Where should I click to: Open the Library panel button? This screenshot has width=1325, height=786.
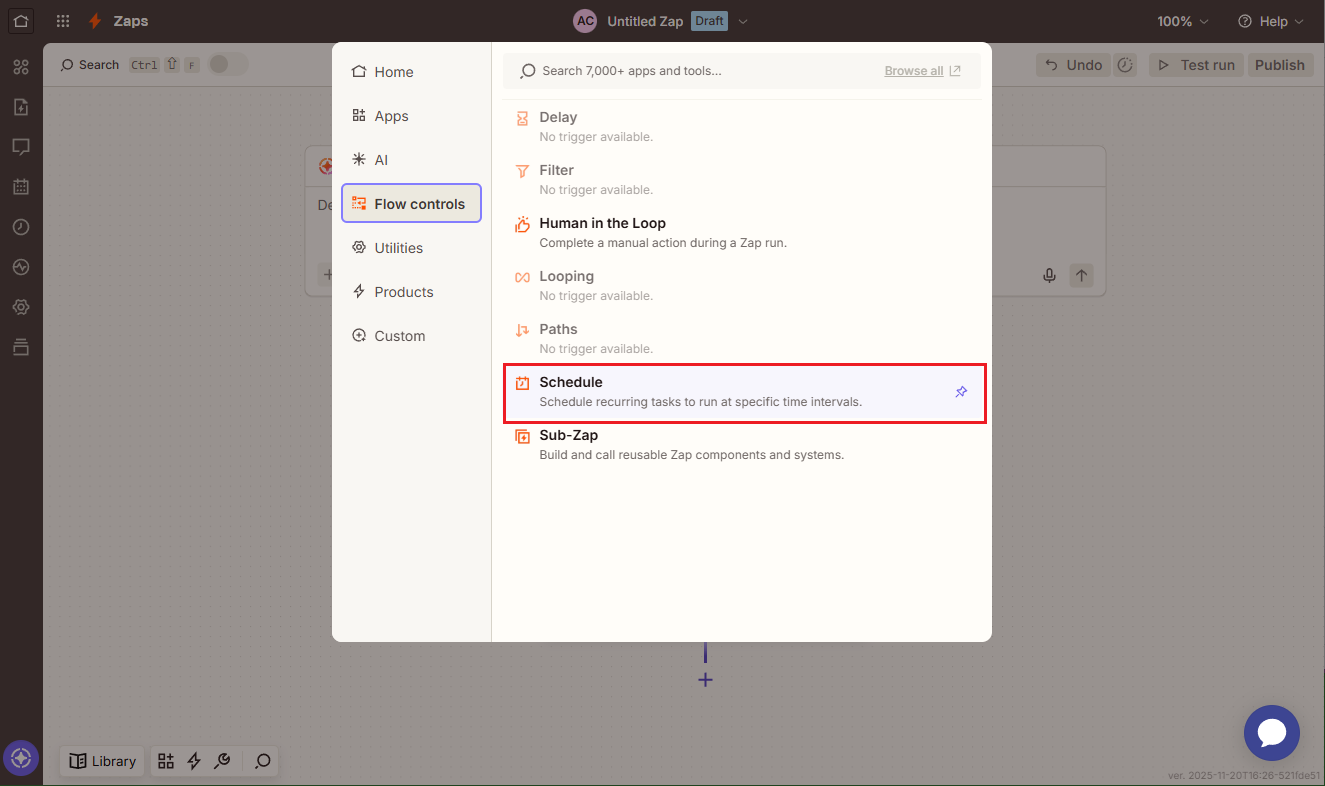point(102,761)
